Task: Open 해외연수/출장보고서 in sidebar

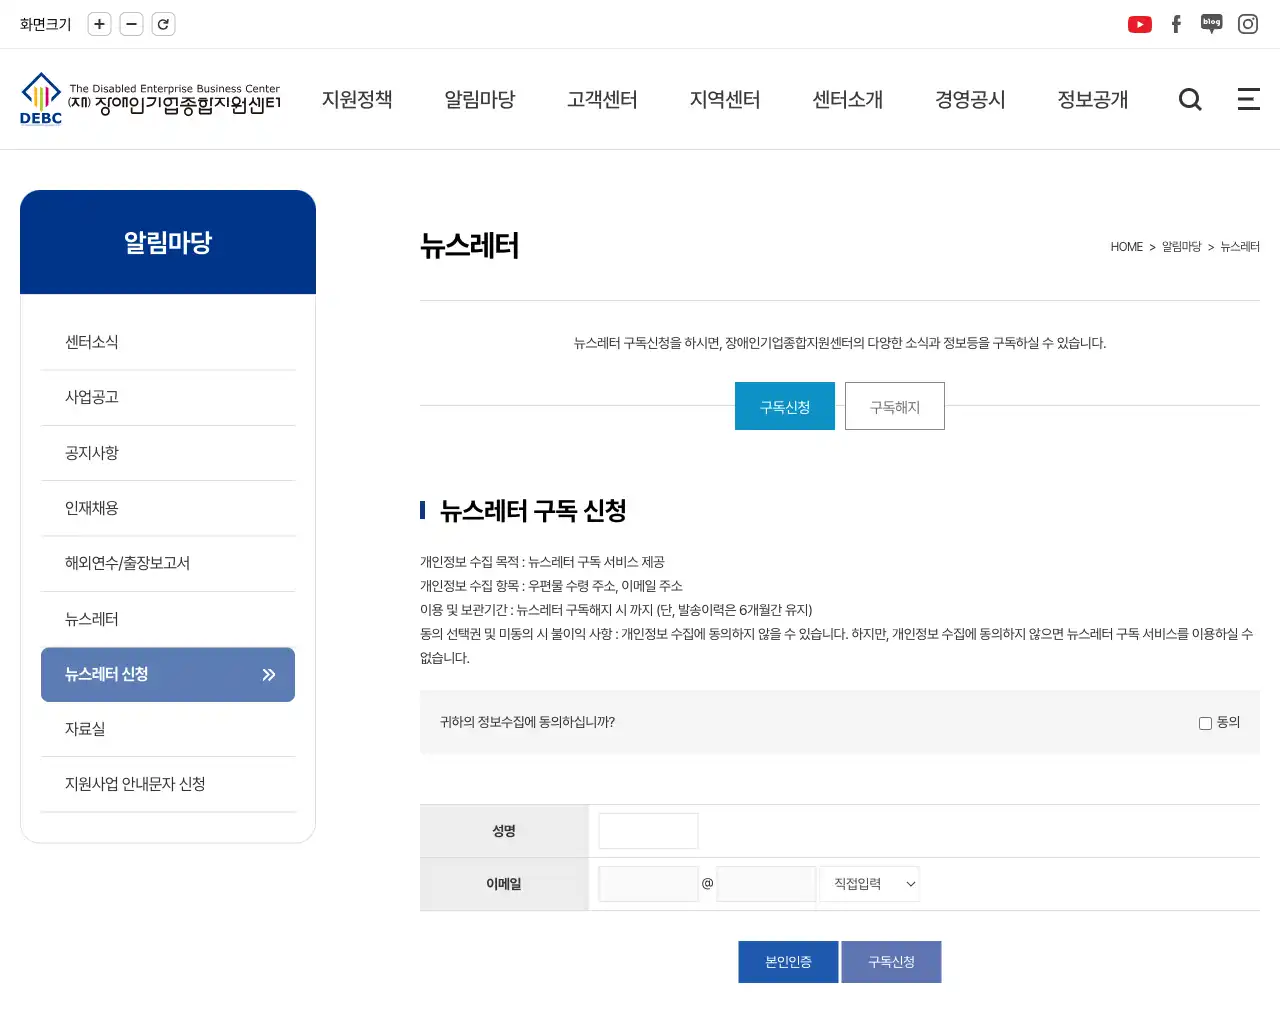Action: click(168, 563)
